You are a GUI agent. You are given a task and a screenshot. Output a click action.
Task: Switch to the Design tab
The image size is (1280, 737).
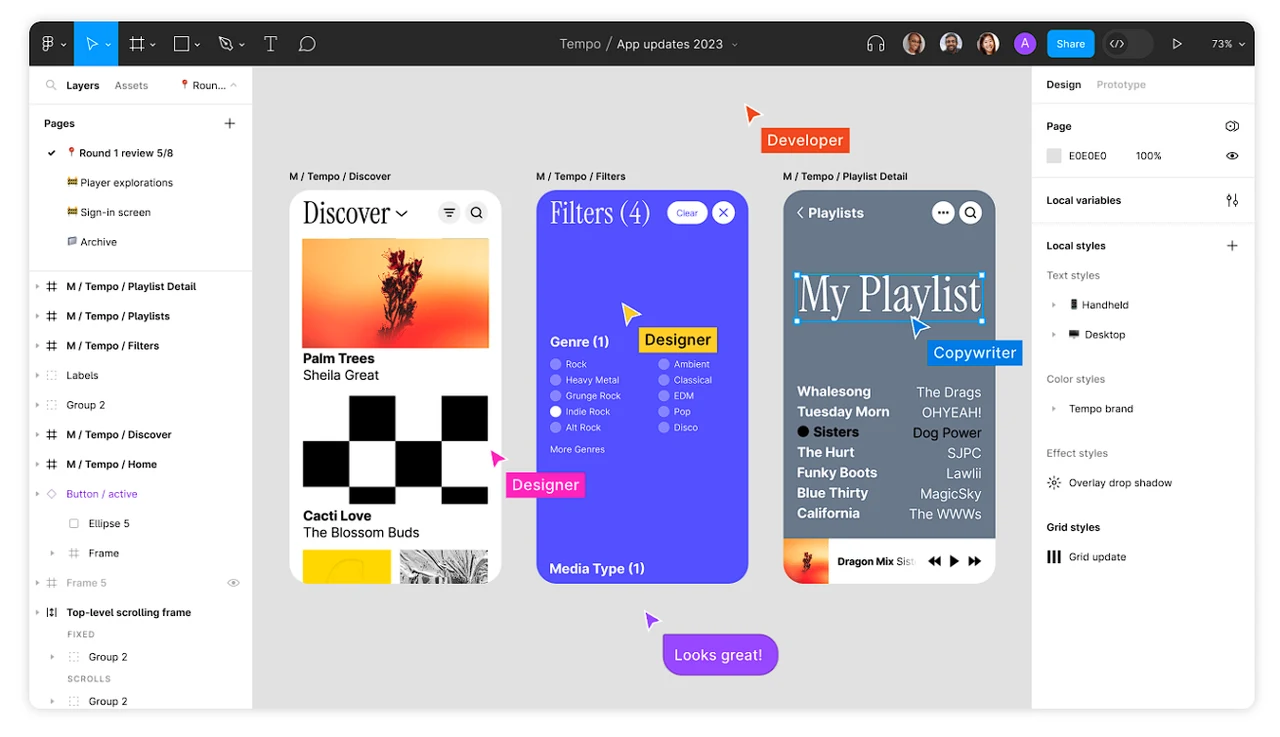pyautogui.click(x=1064, y=85)
